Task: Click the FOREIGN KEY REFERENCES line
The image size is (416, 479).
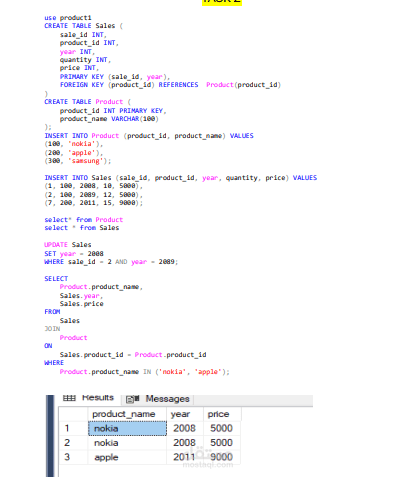Action: [170, 85]
